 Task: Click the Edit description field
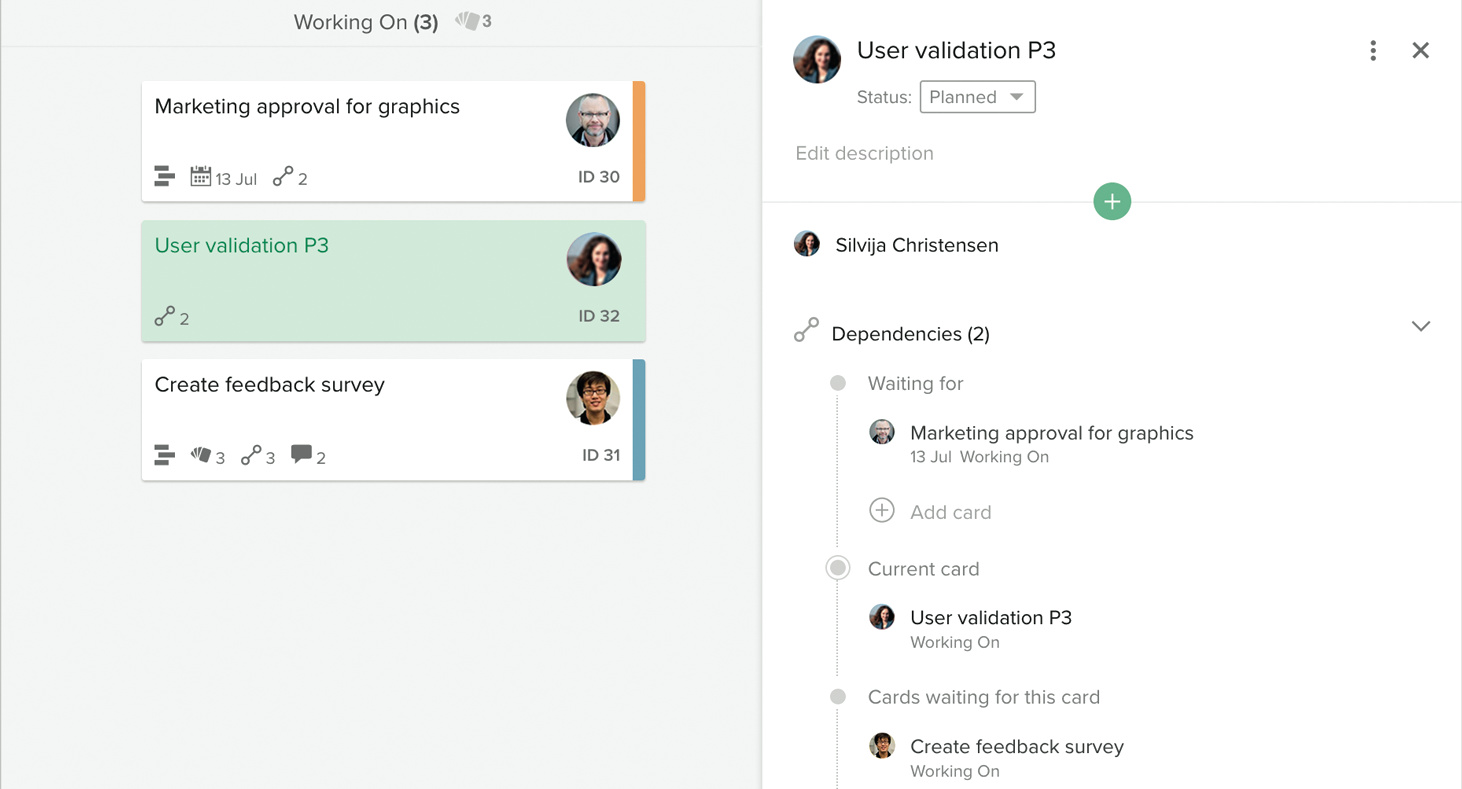[x=864, y=153]
